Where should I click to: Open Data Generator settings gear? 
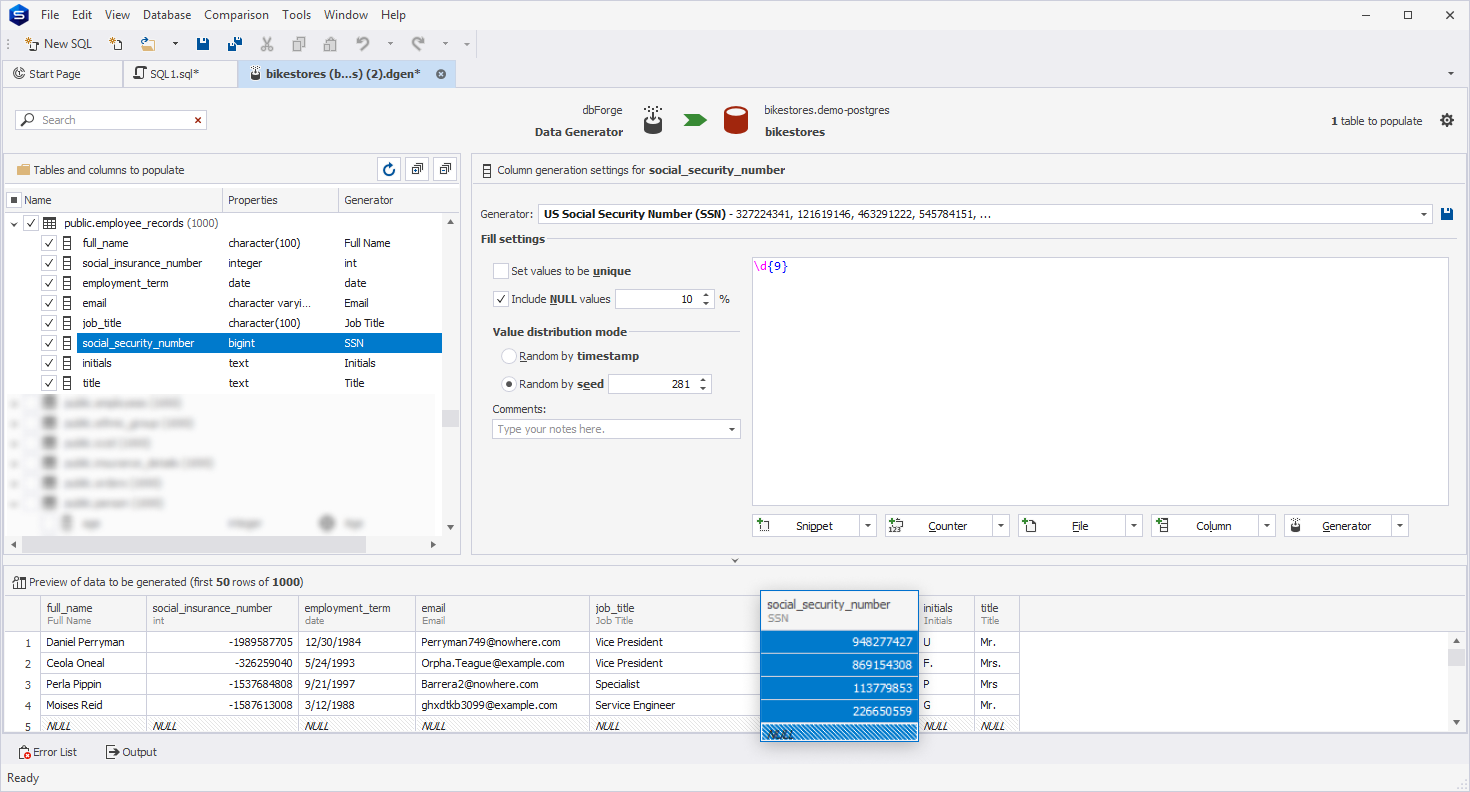[1447, 120]
